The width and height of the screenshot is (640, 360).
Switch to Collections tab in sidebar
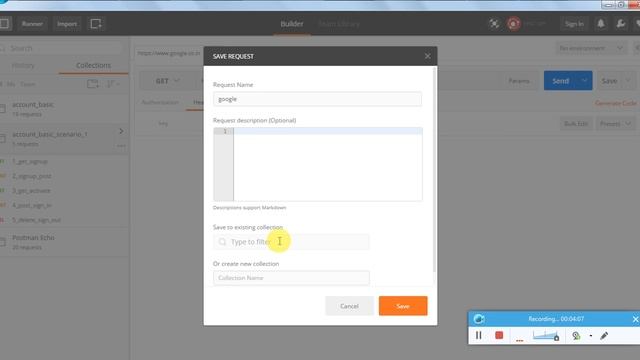[93, 65]
